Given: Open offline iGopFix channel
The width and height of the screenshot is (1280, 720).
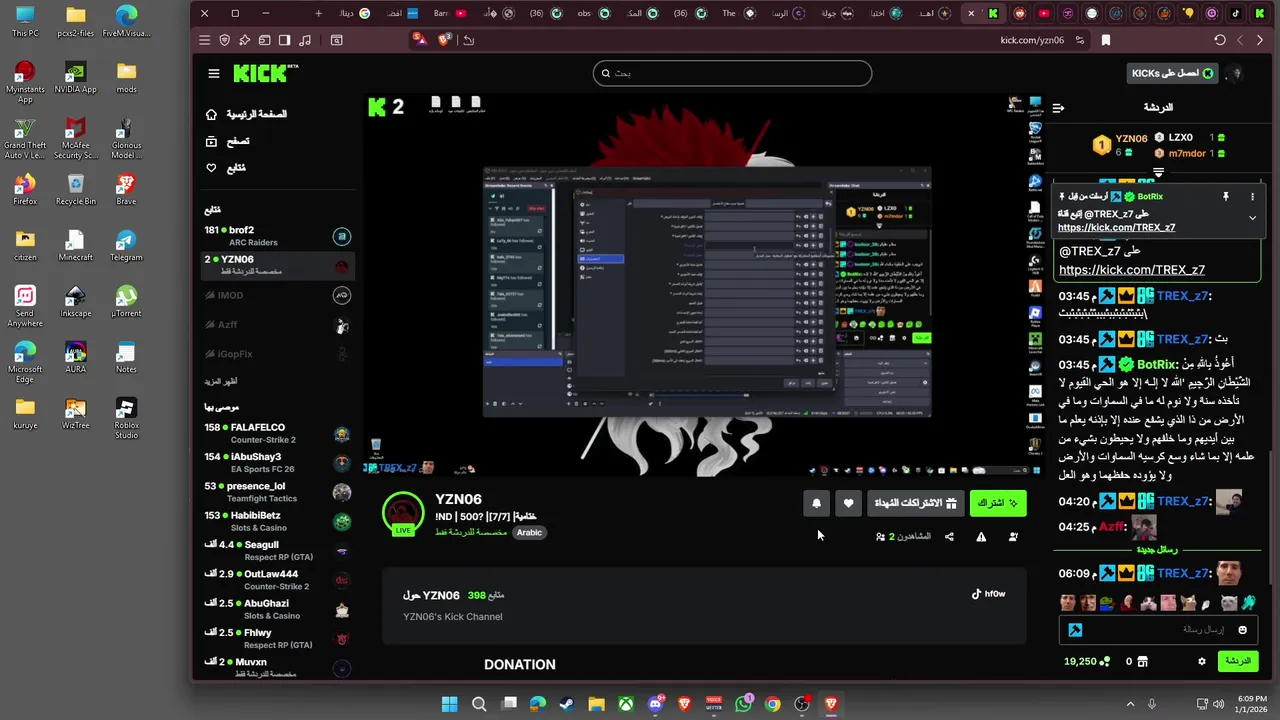Looking at the screenshot, I should (x=277, y=354).
